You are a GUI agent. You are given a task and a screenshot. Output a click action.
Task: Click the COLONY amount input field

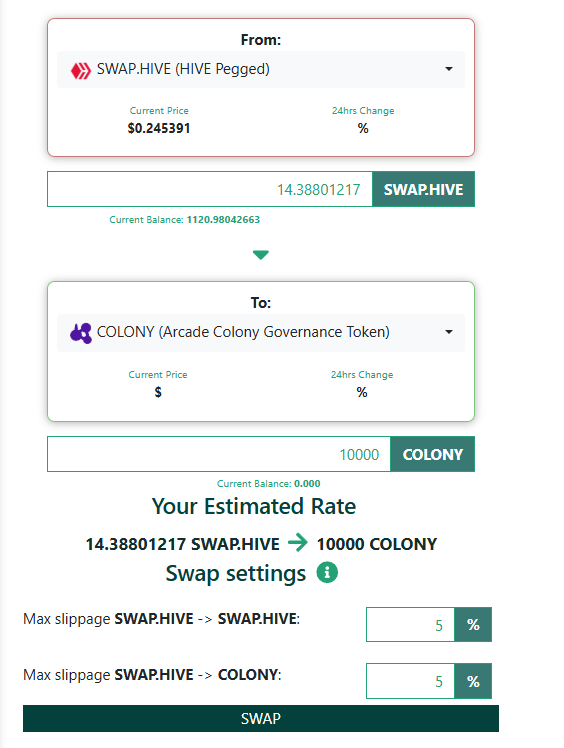pyautogui.click(x=219, y=454)
